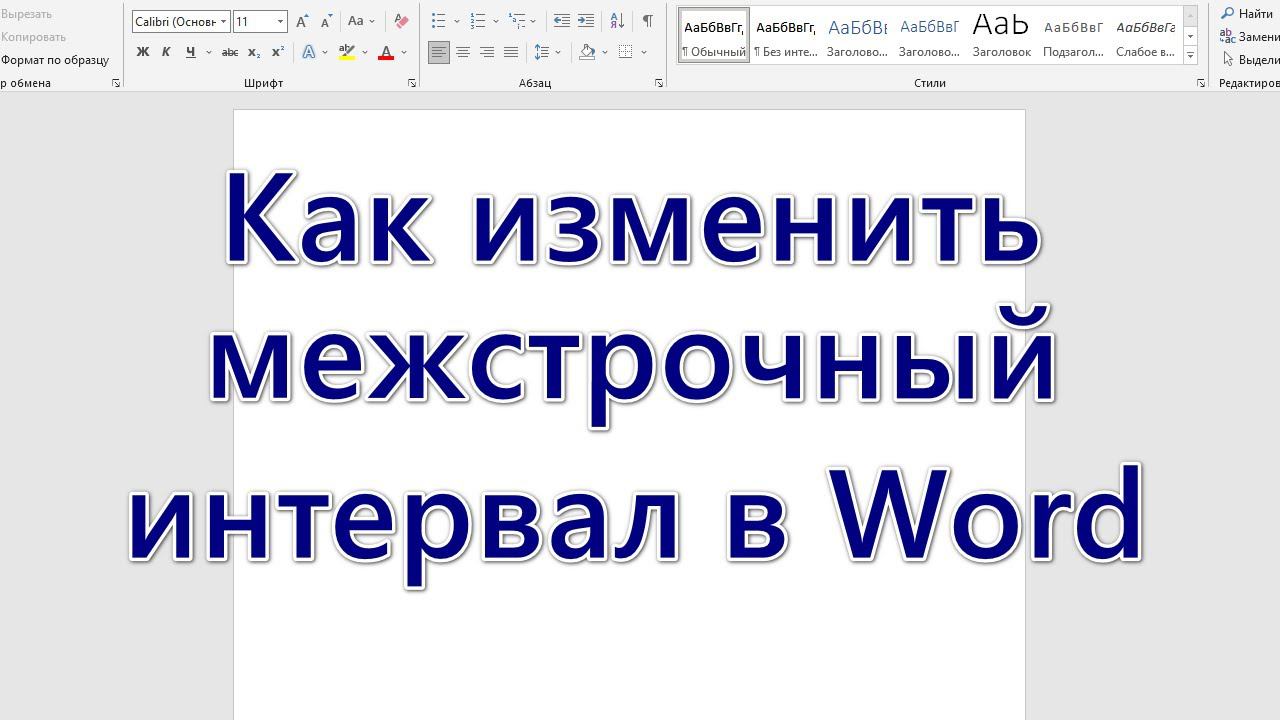Click the Decrease Font Size icon

pos(326,21)
